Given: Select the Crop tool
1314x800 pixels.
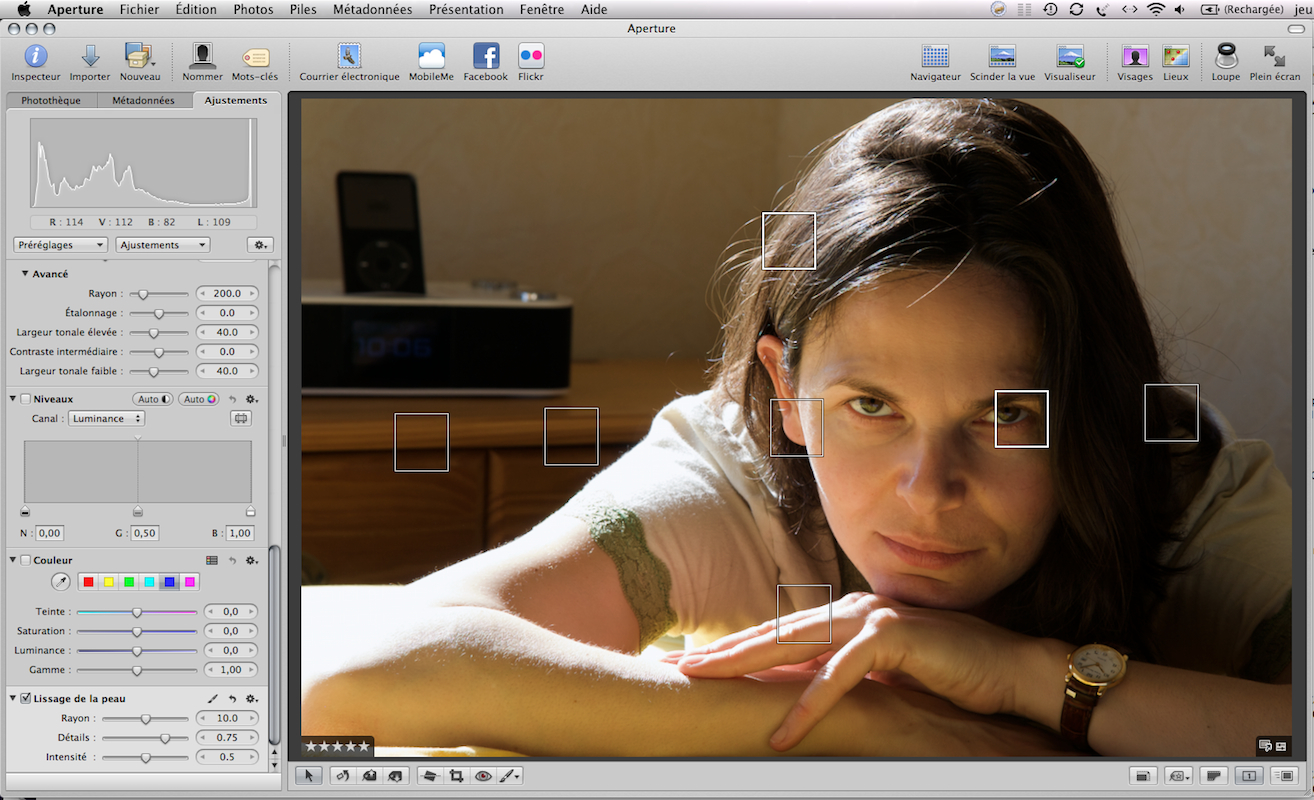Looking at the screenshot, I should tap(457, 775).
